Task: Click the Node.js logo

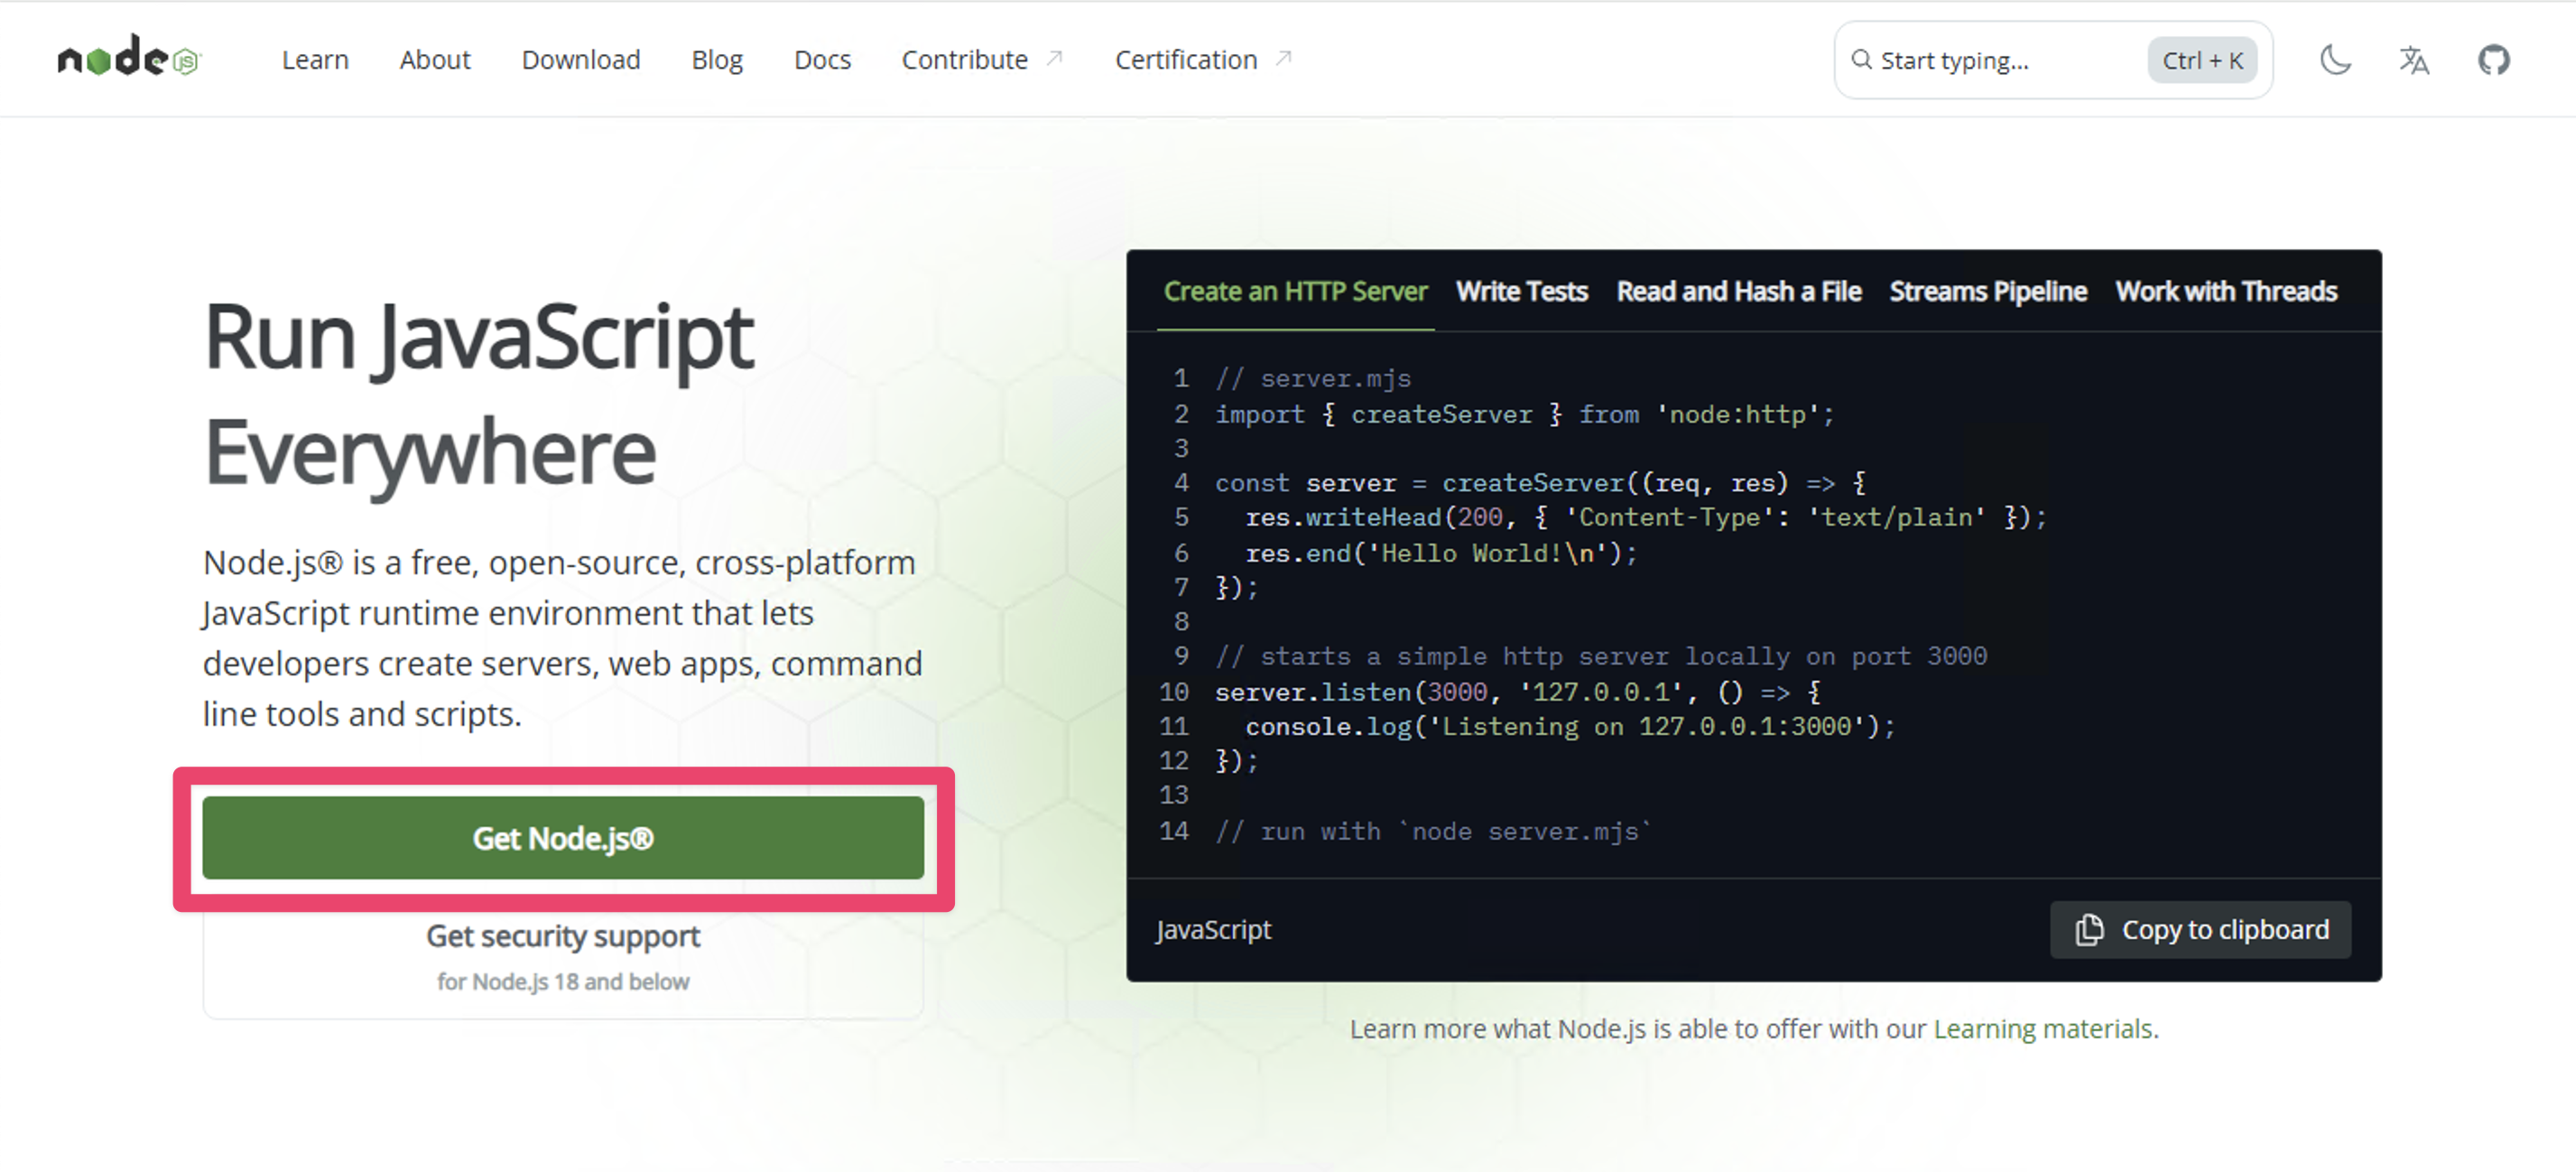Action: coord(129,58)
